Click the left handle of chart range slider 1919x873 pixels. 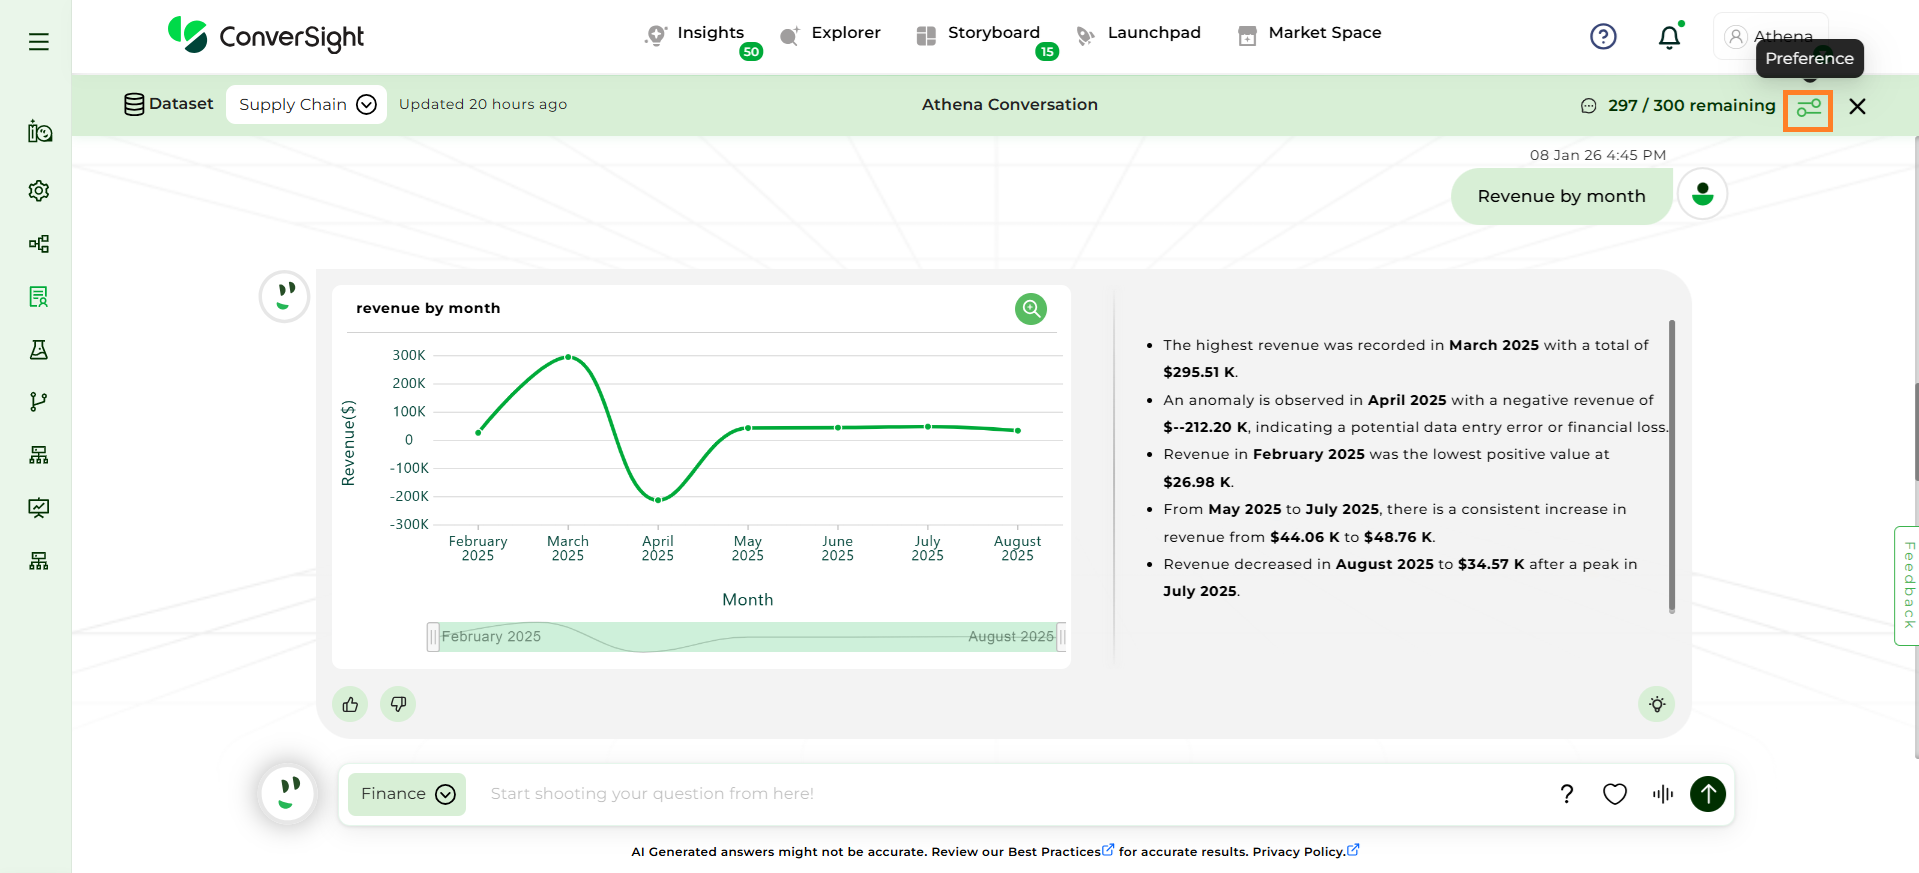click(433, 637)
